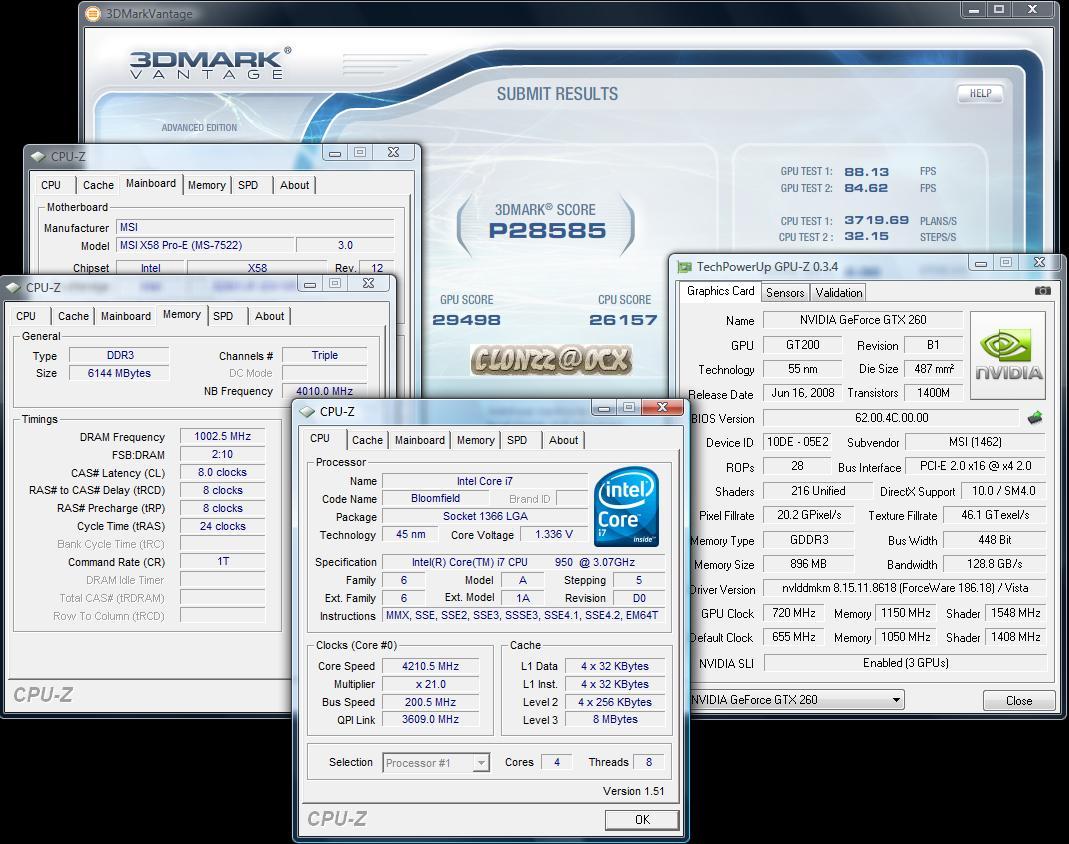Click the motherboard model MSI X58 Pro-E field

click(x=205, y=245)
